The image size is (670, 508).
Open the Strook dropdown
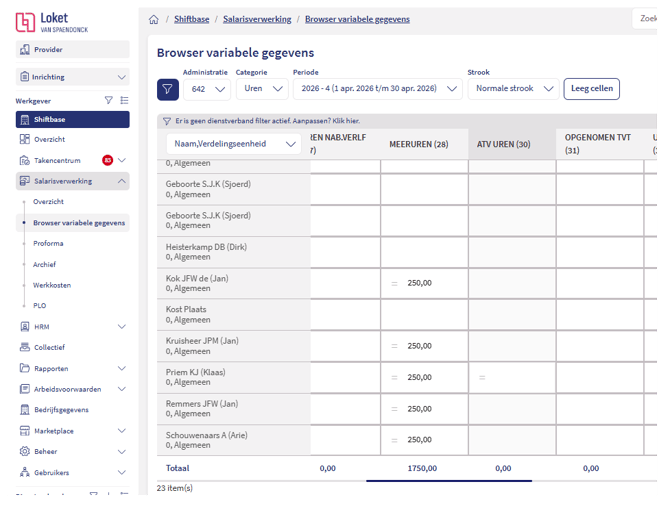[x=513, y=89]
